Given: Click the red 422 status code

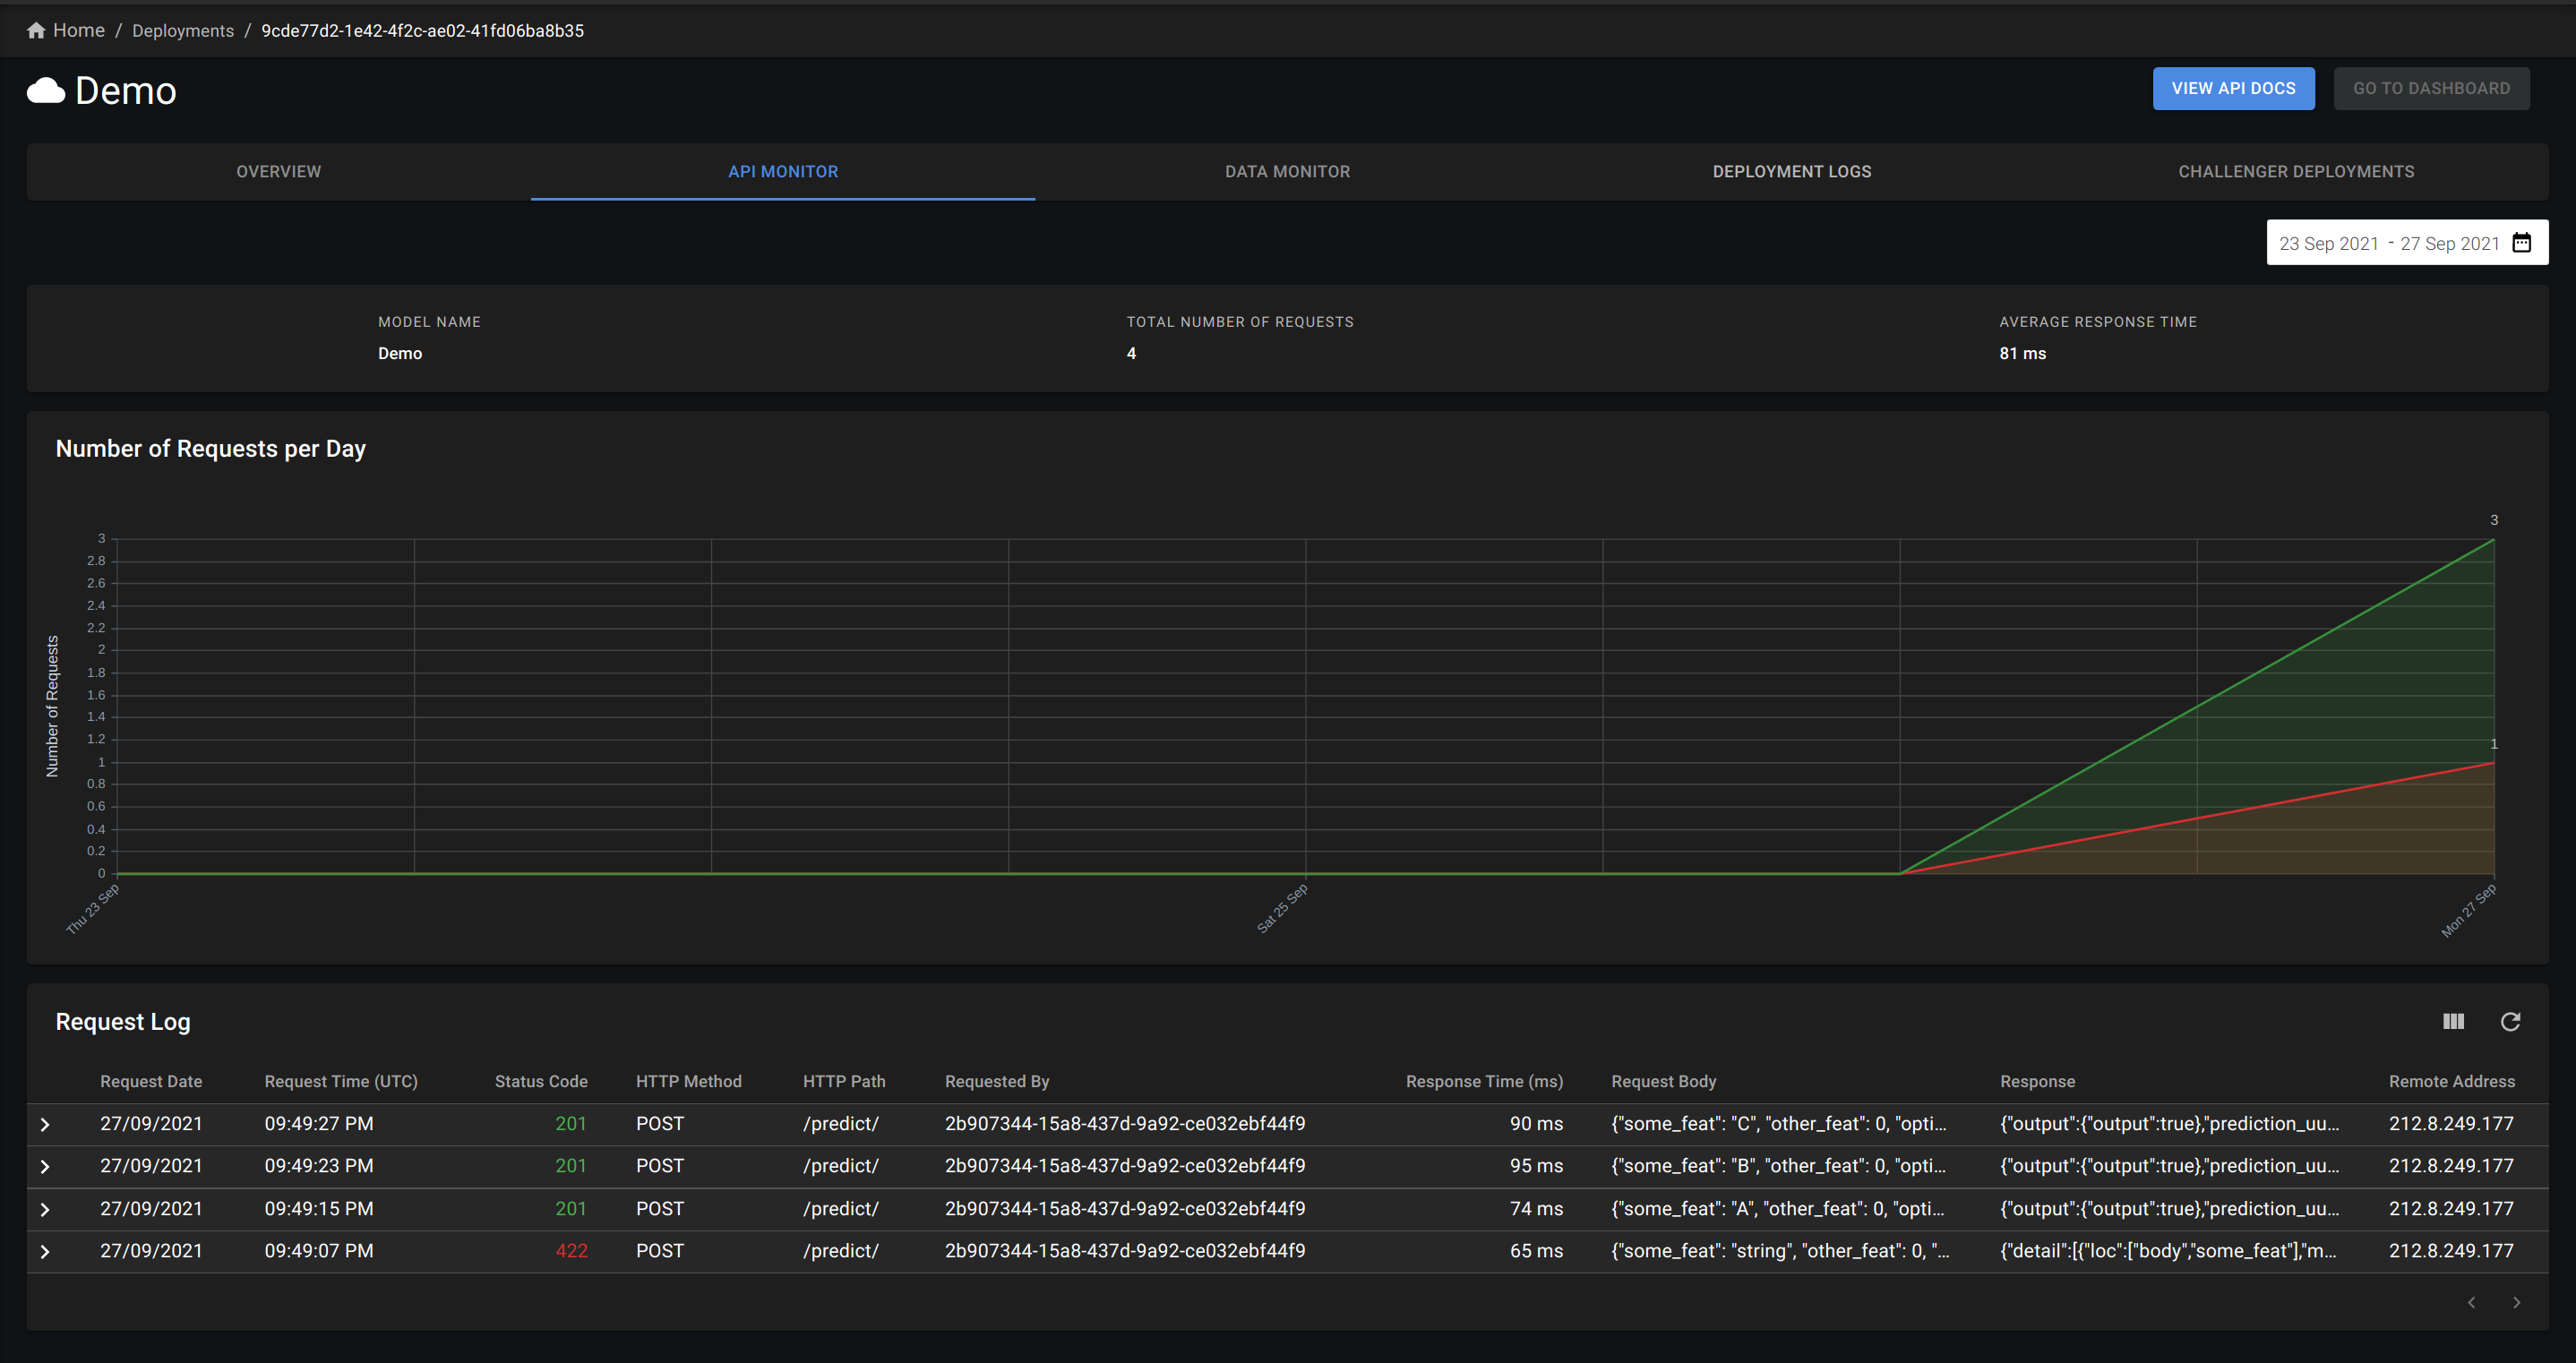Looking at the screenshot, I should click(571, 1251).
